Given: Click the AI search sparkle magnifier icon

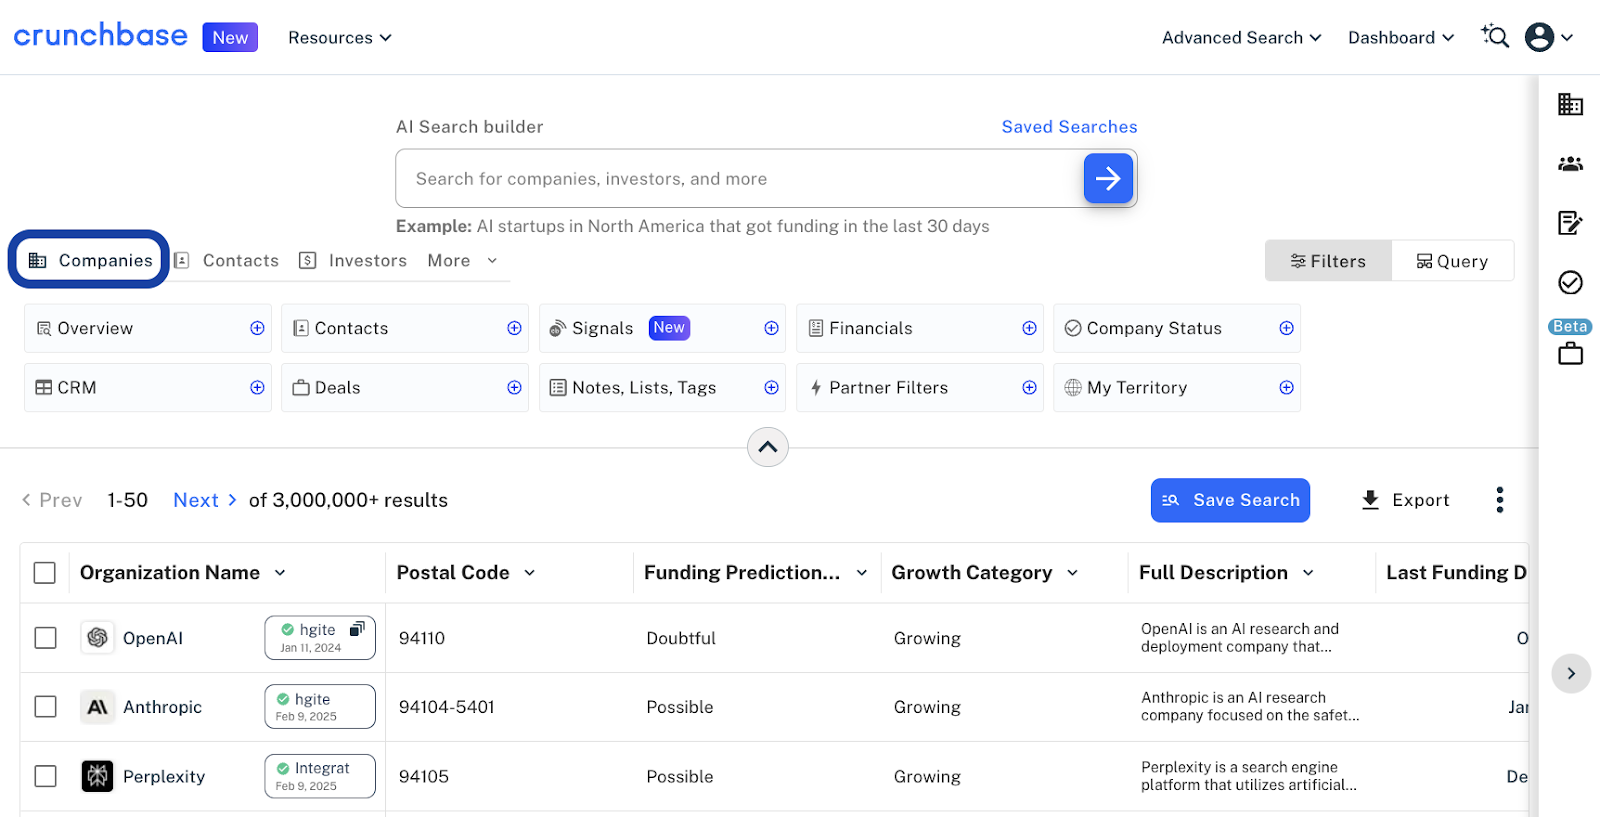Looking at the screenshot, I should (1495, 36).
